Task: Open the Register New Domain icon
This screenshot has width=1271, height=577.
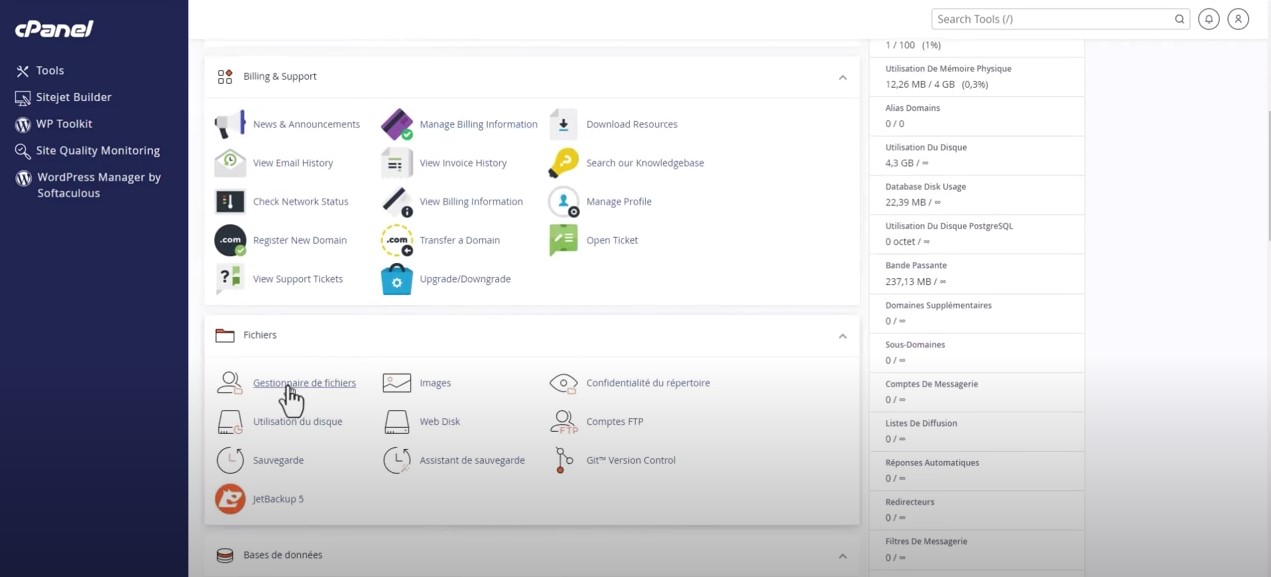Action: coord(230,240)
